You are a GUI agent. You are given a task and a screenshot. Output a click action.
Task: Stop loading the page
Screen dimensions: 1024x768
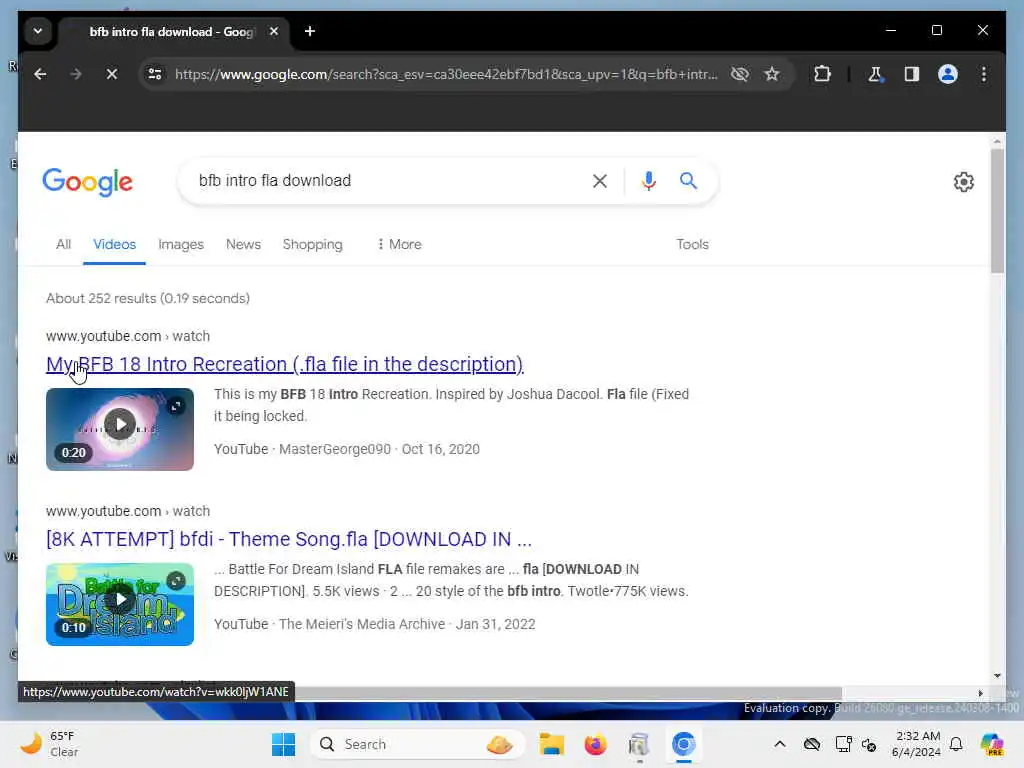point(112,74)
